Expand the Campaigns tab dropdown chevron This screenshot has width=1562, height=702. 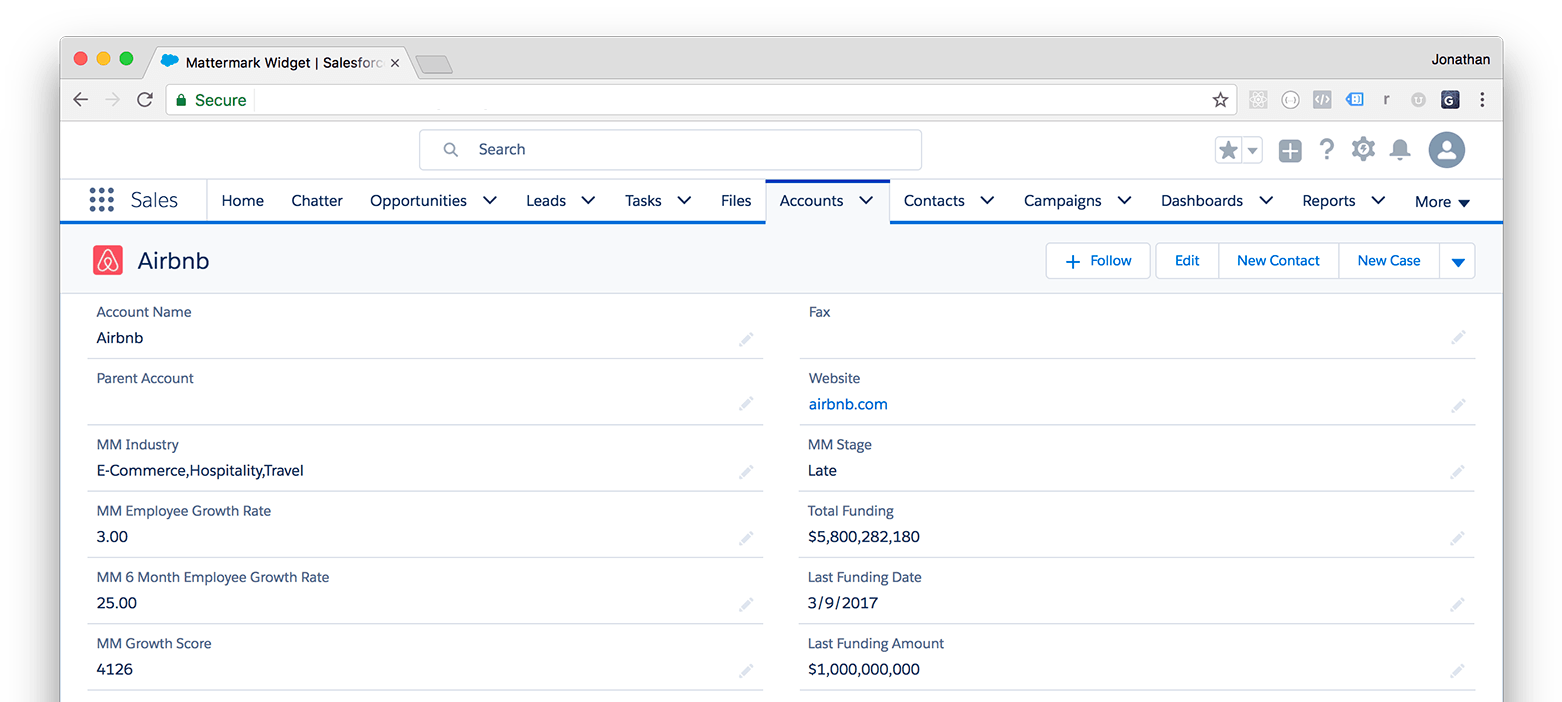1124,200
